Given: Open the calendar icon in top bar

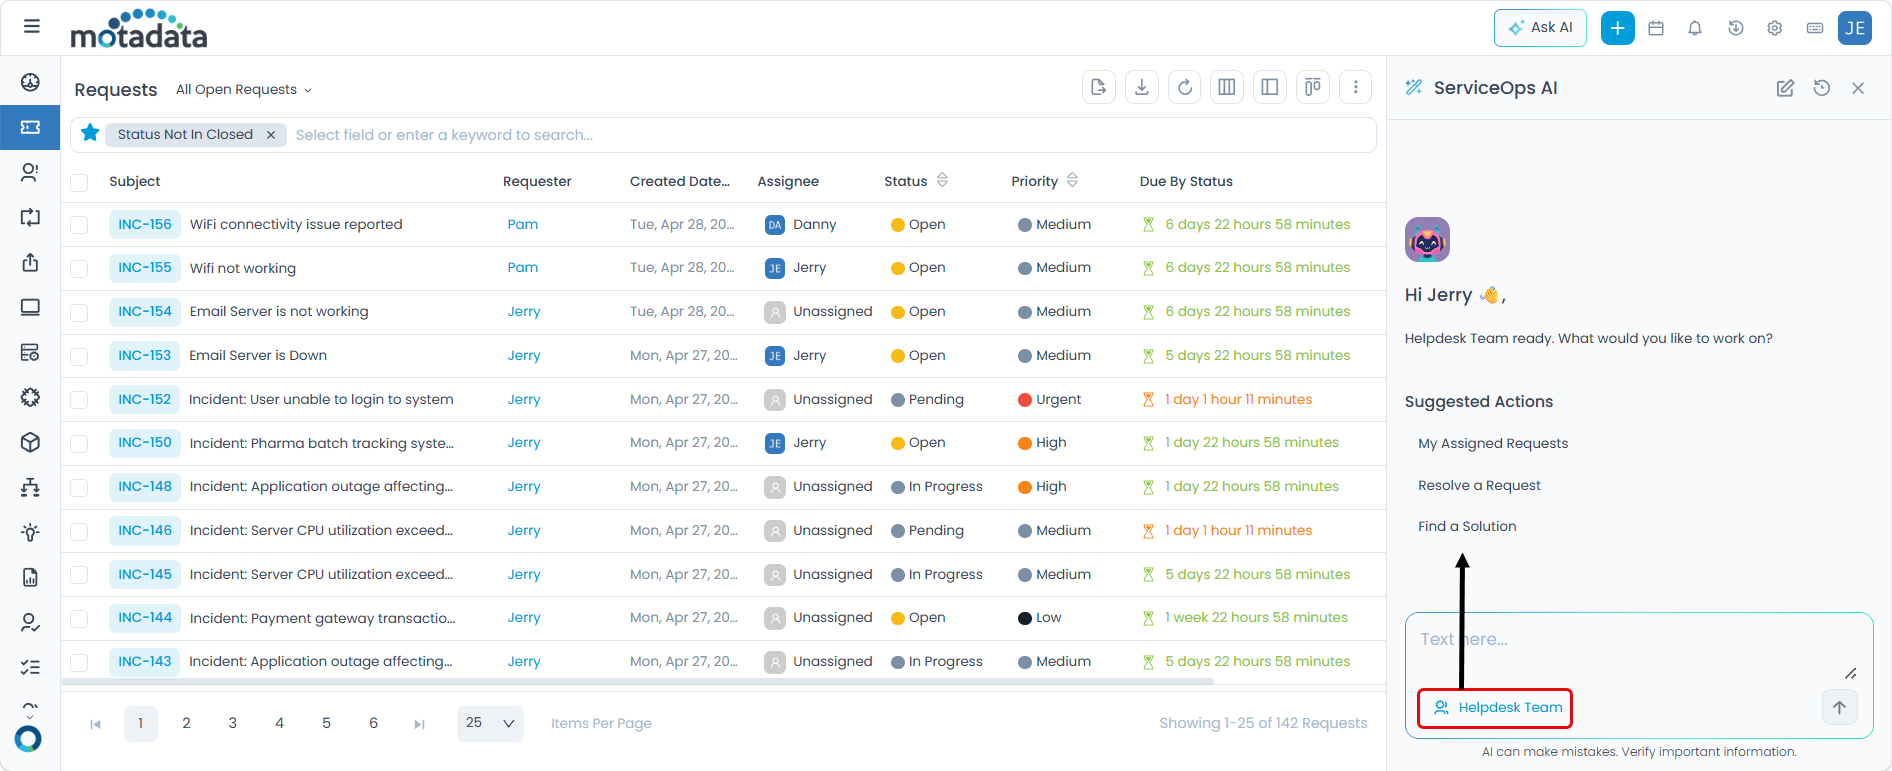Looking at the screenshot, I should (x=1656, y=28).
